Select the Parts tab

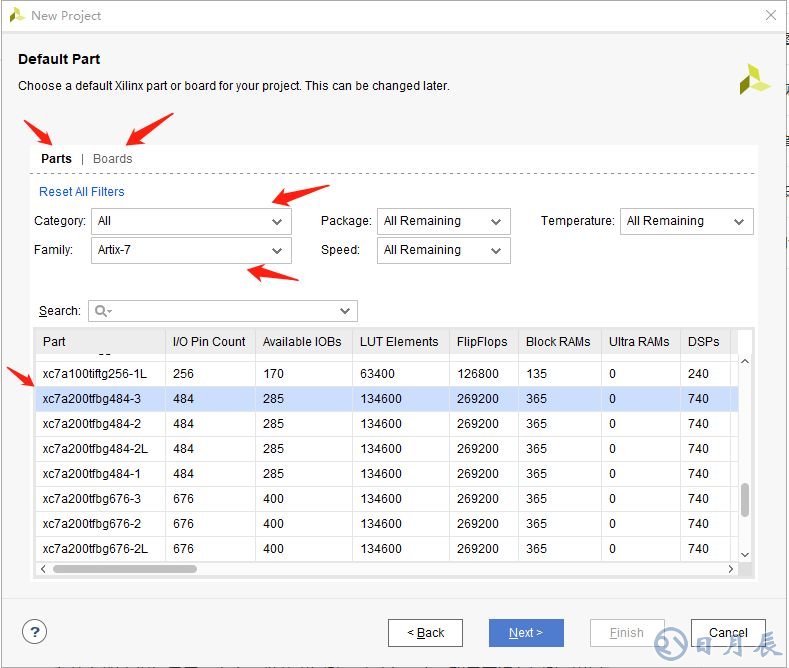(x=56, y=159)
